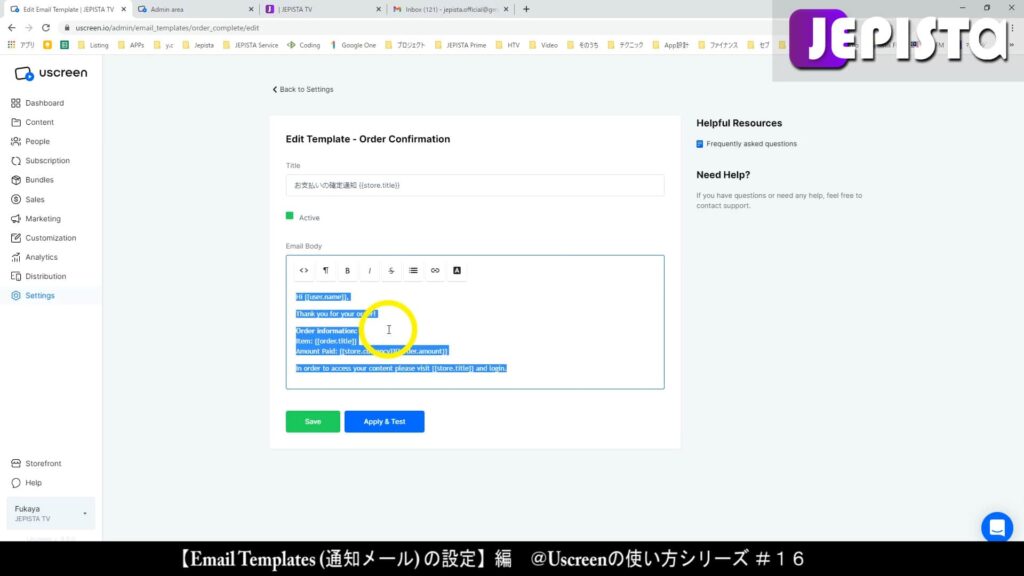Screen dimensions: 1024x576
Task: Click the Settings gear icon in sidebar
Action: click(x=16, y=296)
